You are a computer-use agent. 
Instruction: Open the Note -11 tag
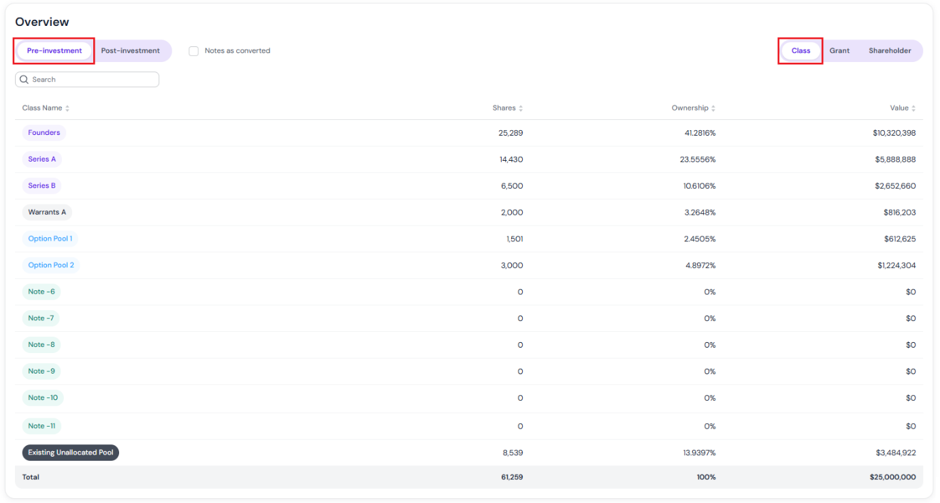pos(42,426)
